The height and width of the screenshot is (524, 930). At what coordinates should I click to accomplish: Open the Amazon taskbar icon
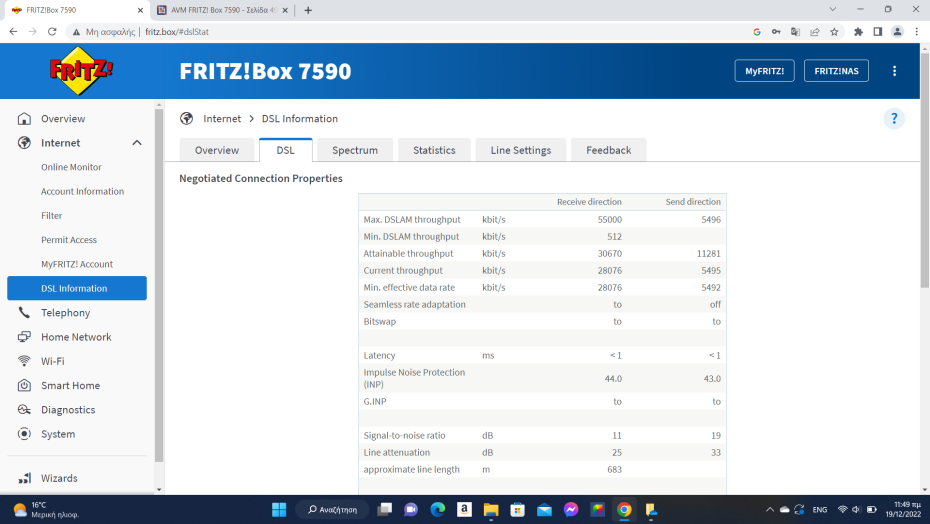(x=464, y=510)
